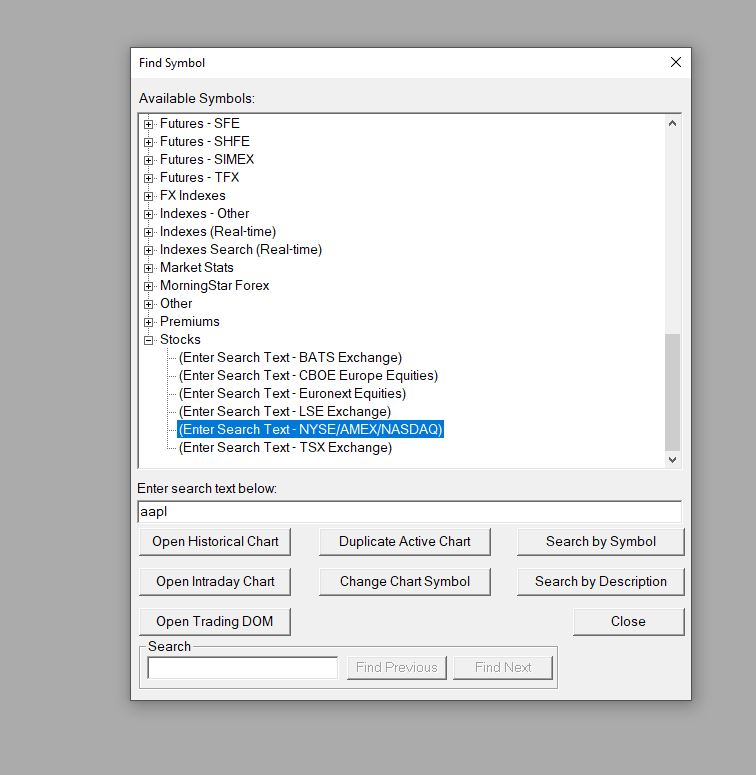Select the Futures - SIMEX label

pos(207,159)
